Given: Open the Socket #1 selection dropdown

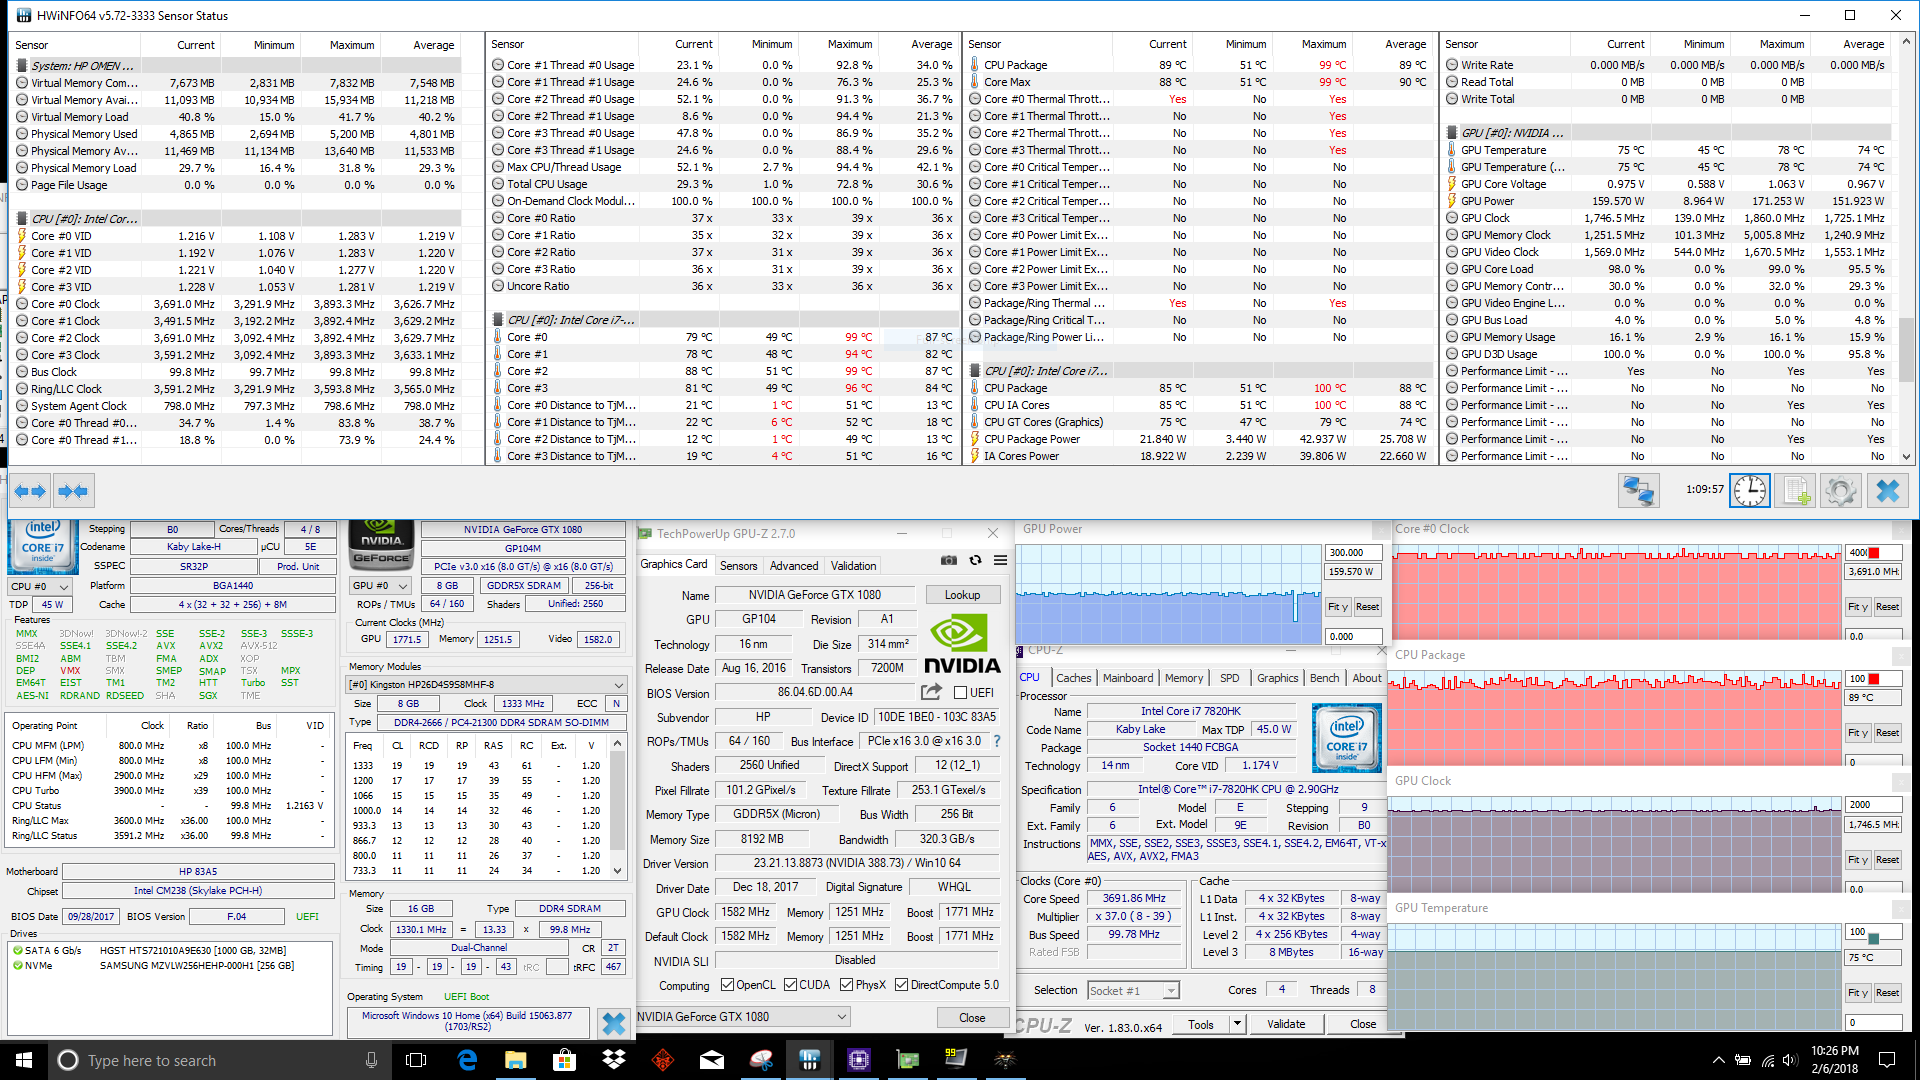Looking at the screenshot, I should 1171,991.
